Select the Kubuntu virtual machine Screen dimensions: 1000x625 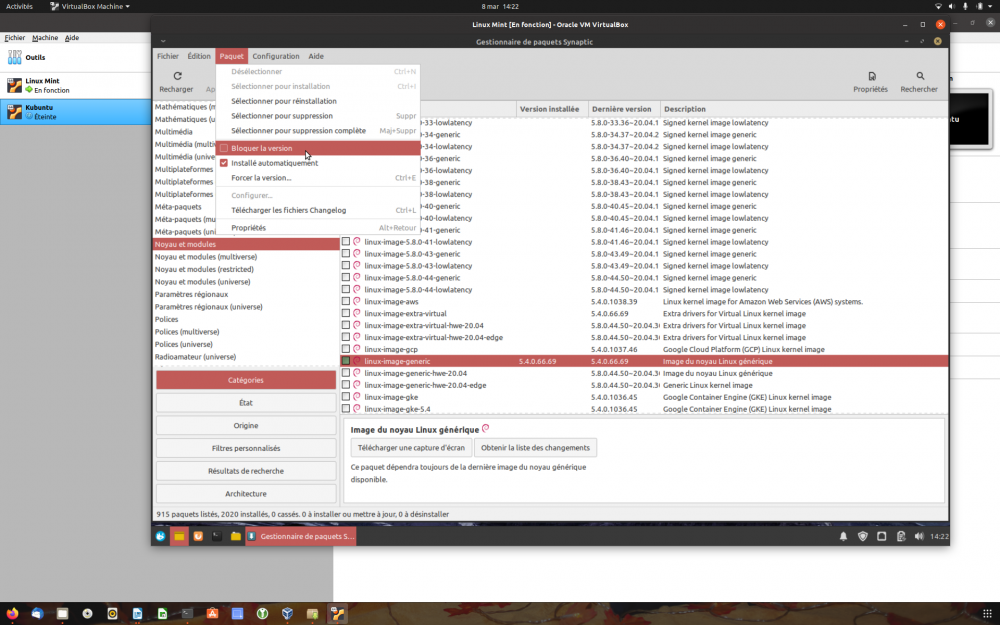(40, 111)
